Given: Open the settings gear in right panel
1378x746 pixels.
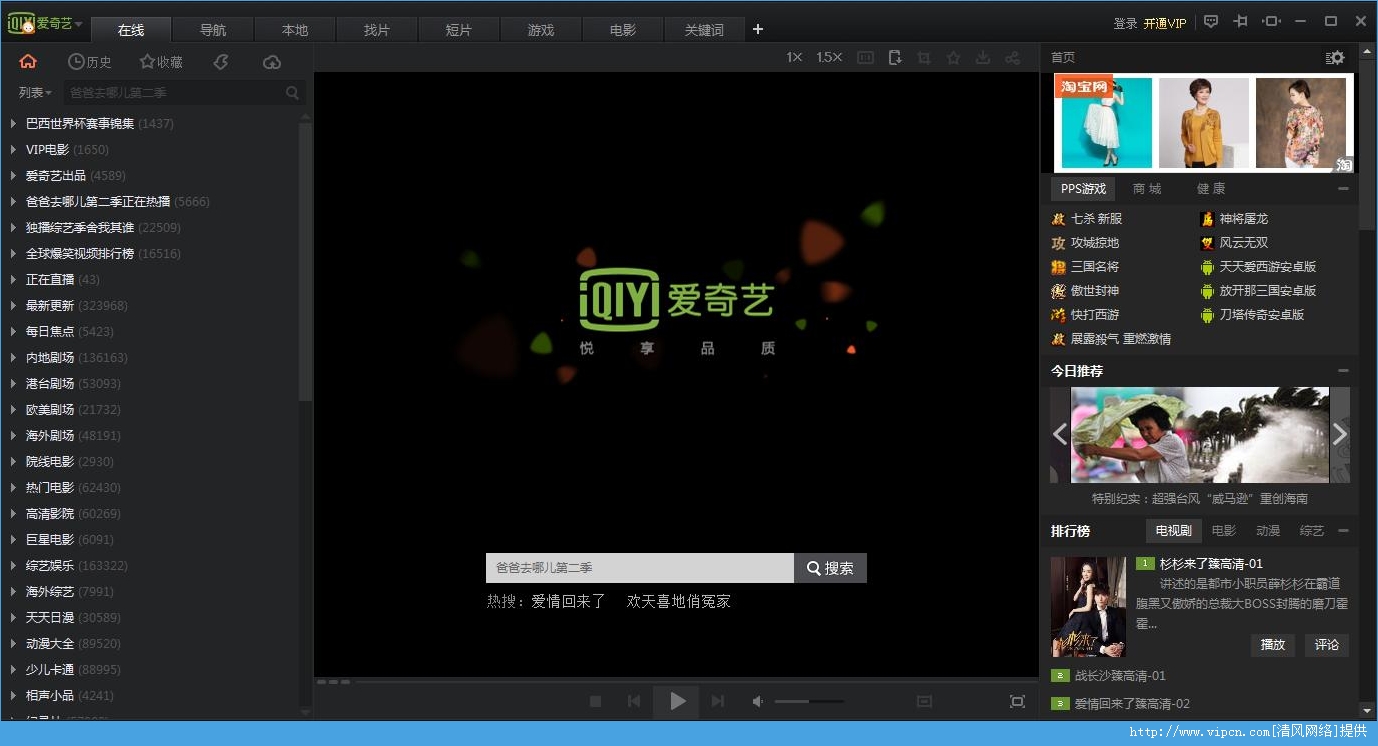Looking at the screenshot, I should pos(1335,58).
